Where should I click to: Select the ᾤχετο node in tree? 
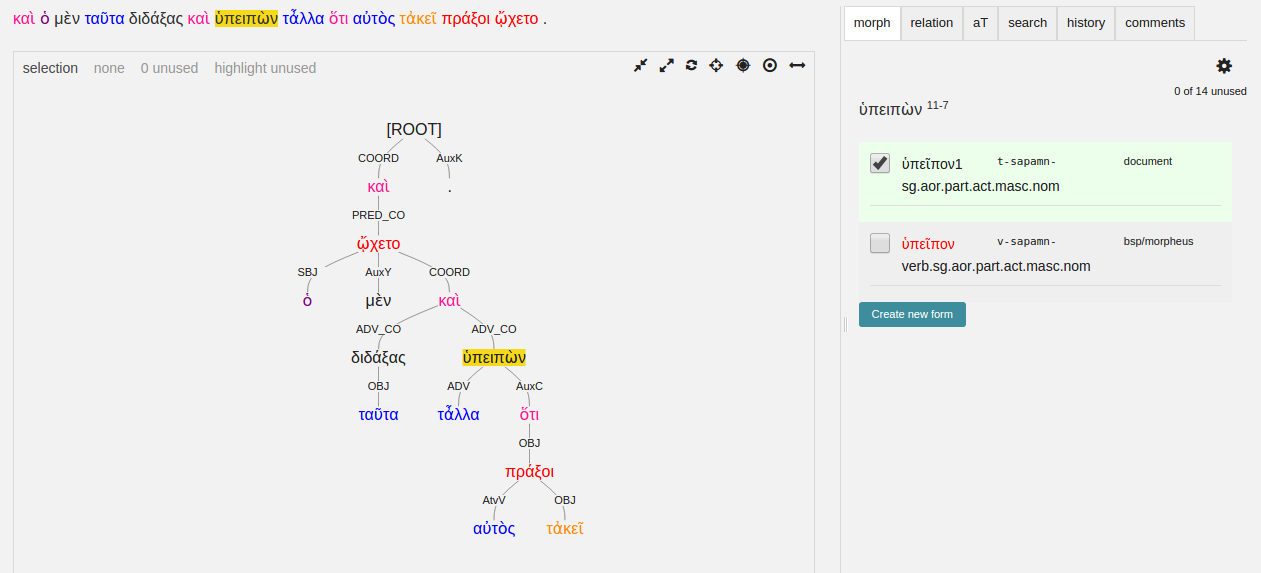(378, 243)
